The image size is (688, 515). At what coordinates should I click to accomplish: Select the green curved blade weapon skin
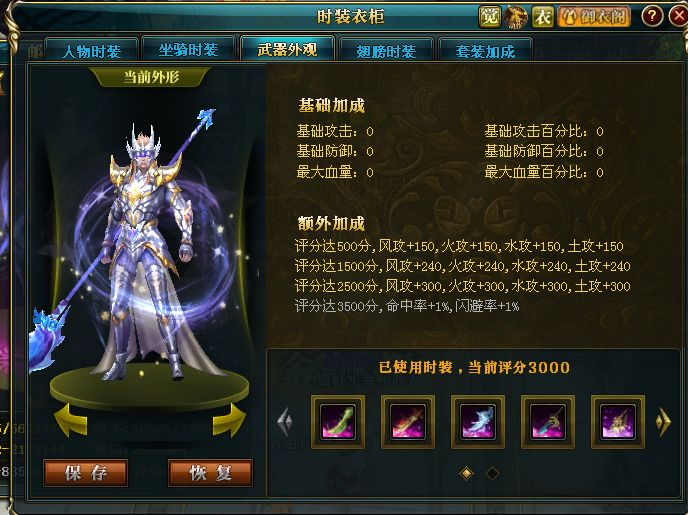coord(338,422)
